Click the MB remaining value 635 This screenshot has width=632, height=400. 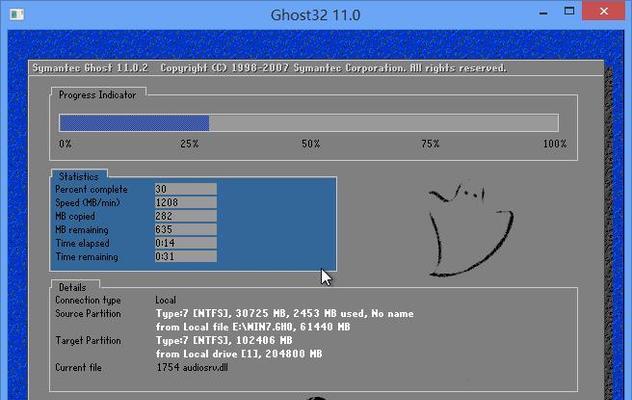(185, 229)
